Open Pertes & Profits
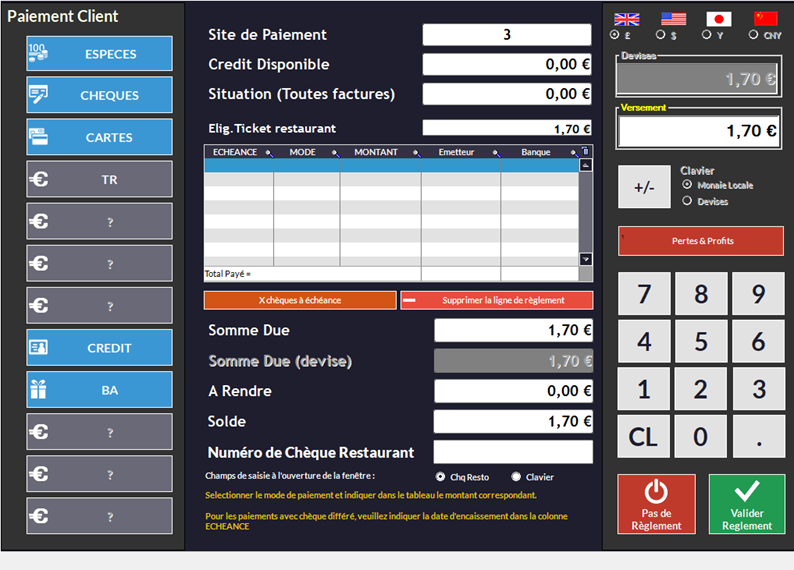Image resolution: width=794 pixels, height=570 pixels. (x=701, y=241)
